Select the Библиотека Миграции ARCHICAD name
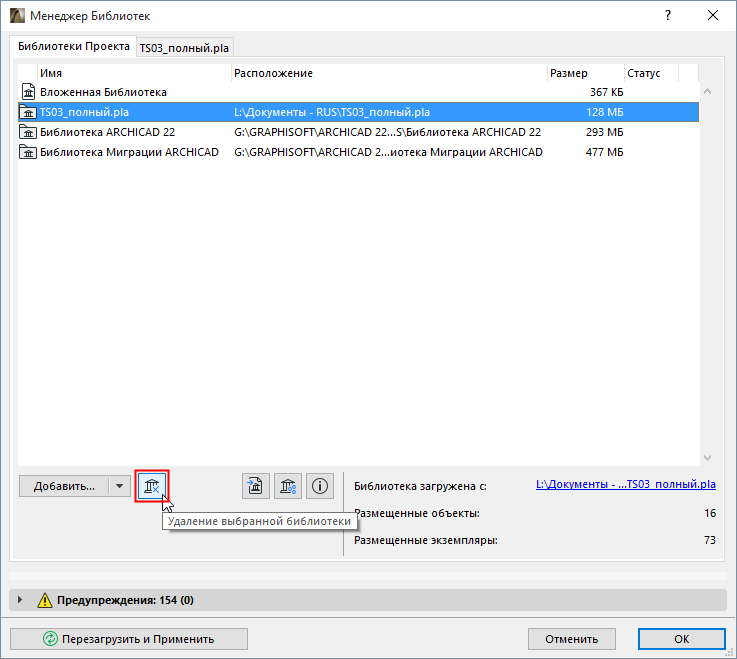Screen dimensions: 737x659 pos(129,152)
